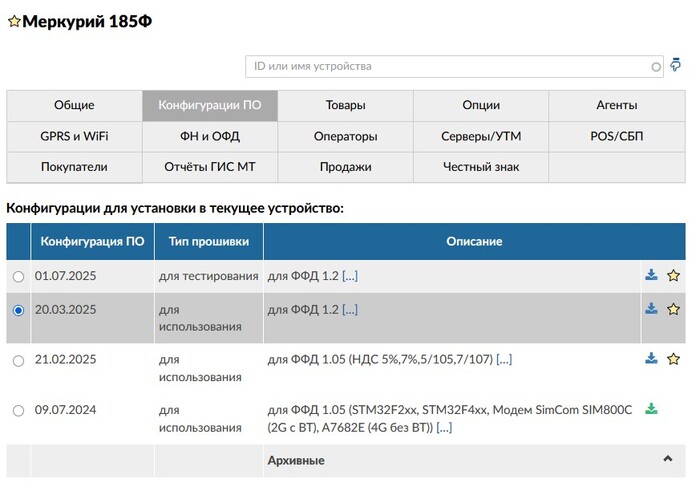Switch to the Честный знак tab
Screen dimensions: 700x483
481,167
